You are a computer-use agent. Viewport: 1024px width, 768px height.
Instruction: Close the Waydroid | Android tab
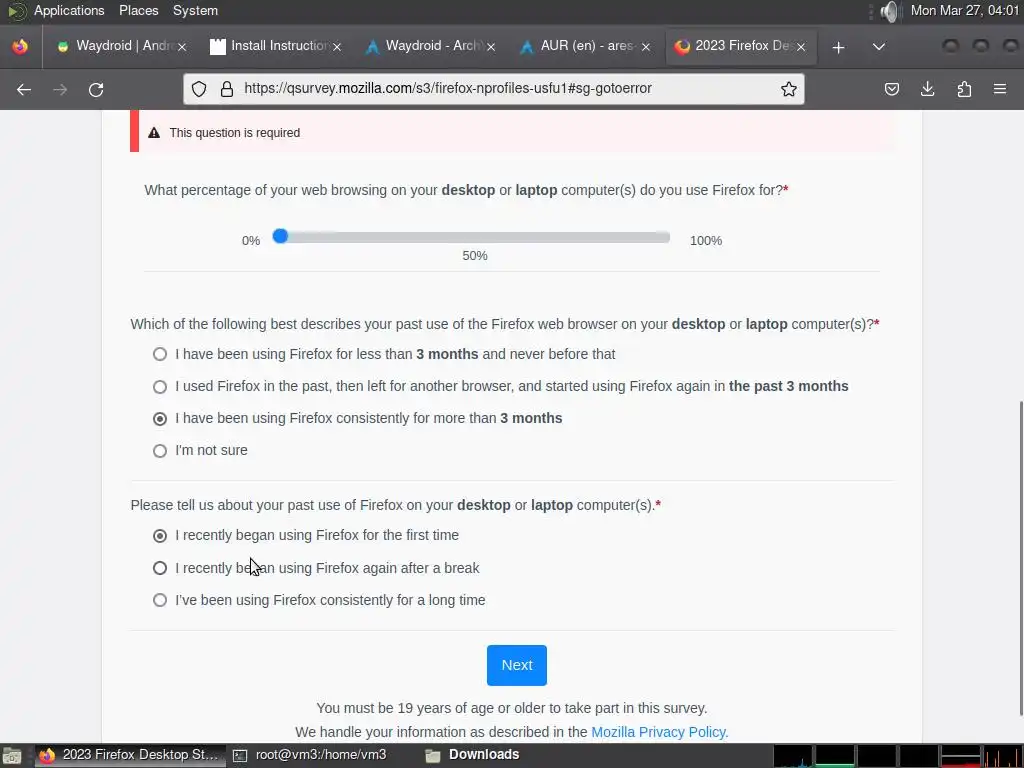click(x=182, y=47)
